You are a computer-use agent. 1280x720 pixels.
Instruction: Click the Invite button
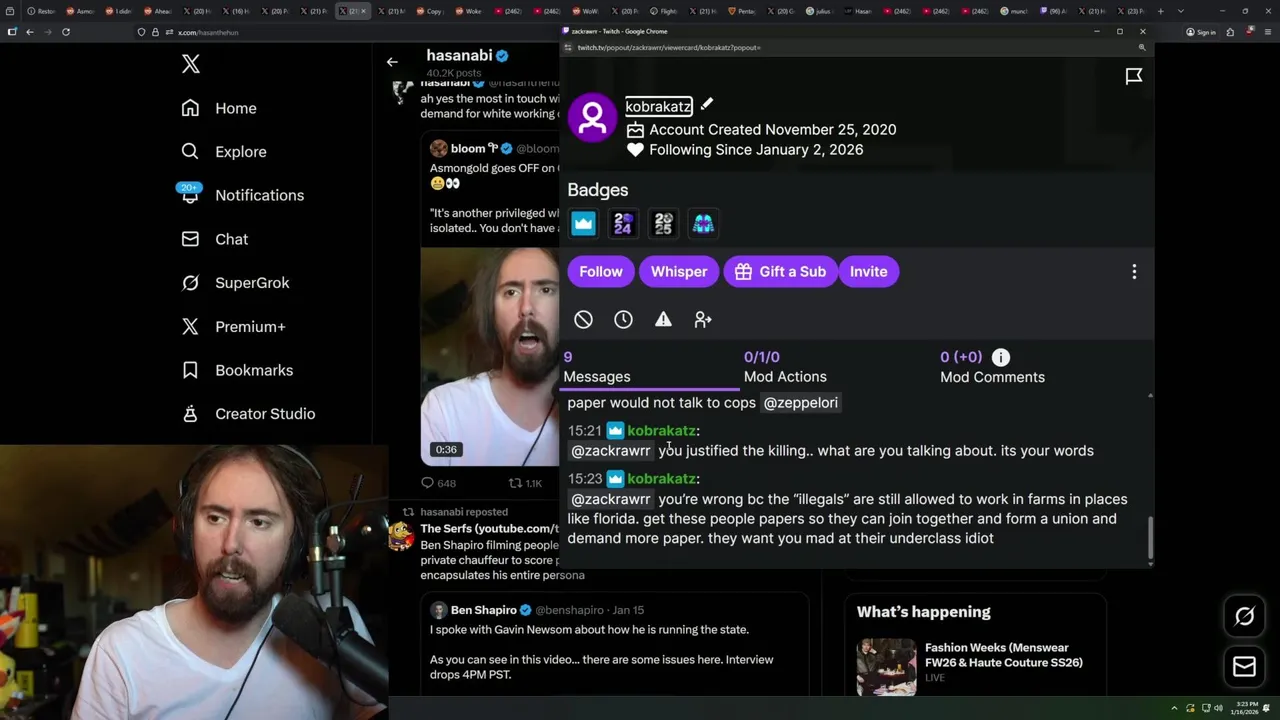coord(868,272)
